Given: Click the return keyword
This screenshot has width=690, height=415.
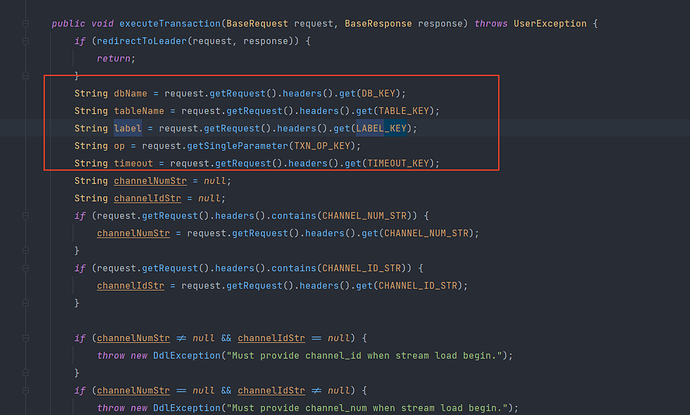Looking at the screenshot, I should 115,59.
